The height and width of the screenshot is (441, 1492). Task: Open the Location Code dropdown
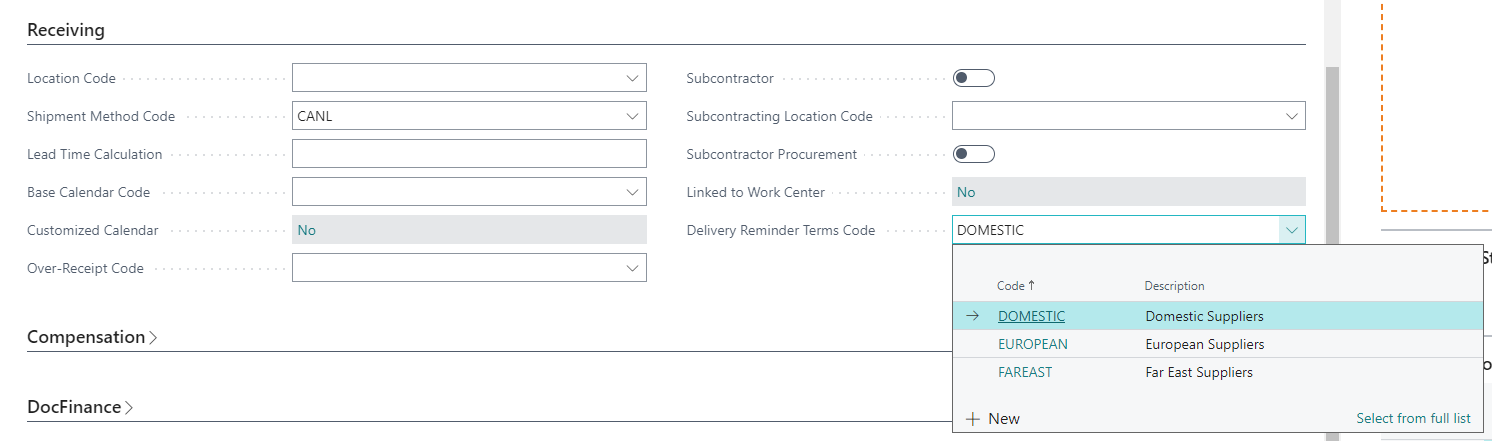coord(632,78)
